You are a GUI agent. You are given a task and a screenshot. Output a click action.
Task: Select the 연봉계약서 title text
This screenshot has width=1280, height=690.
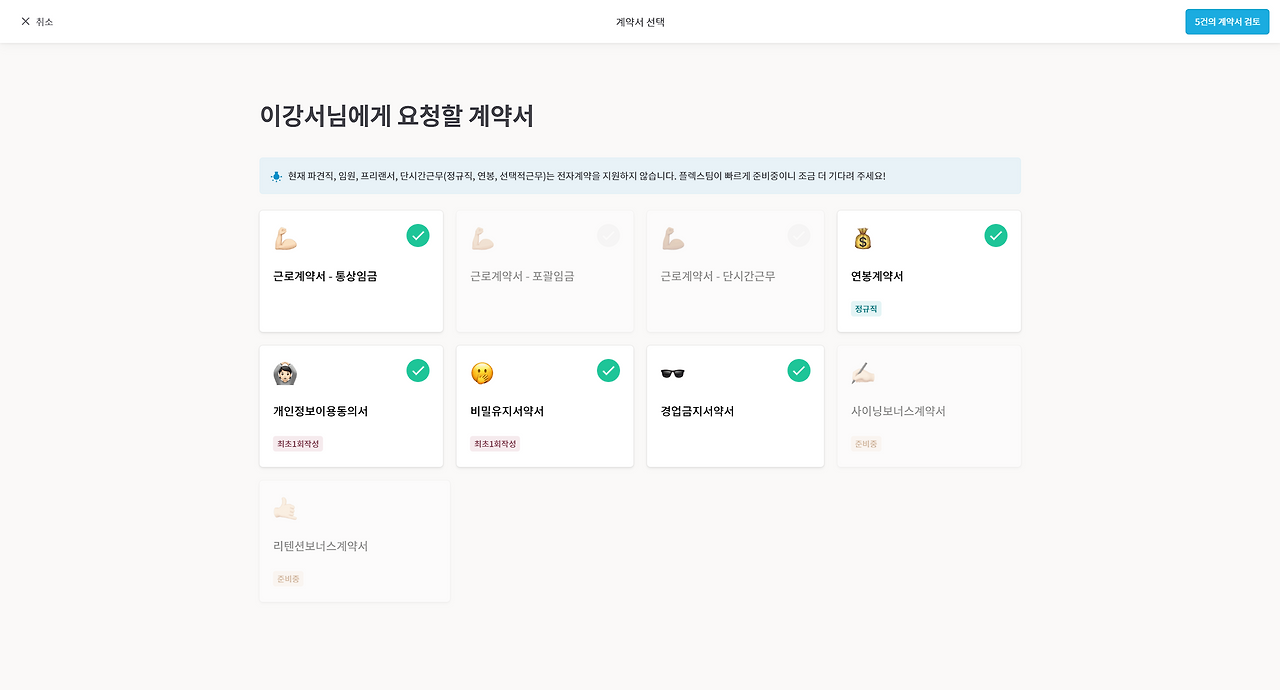click(x=877, y=276)
